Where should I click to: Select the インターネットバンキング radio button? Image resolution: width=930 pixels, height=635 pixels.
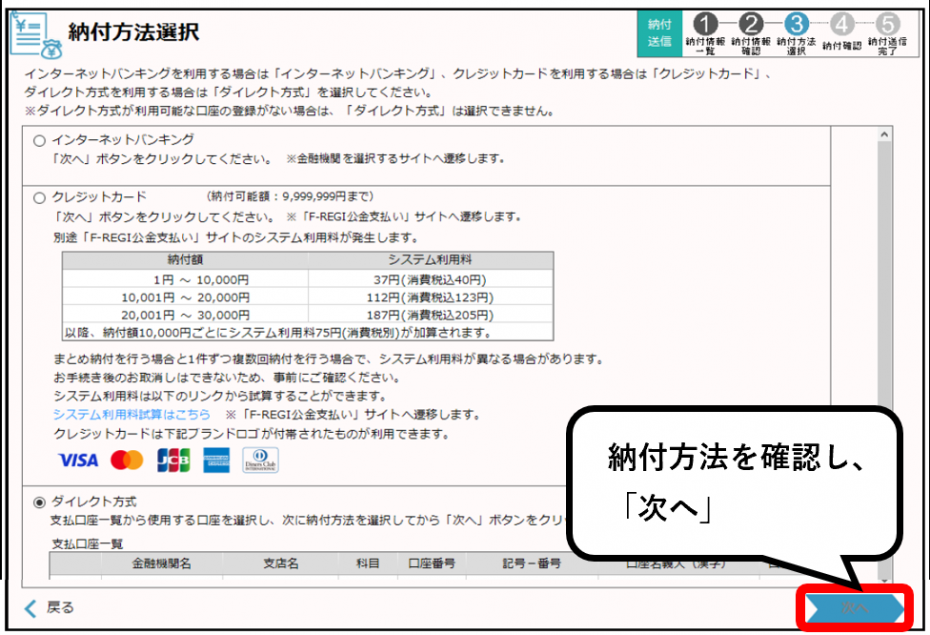tap(37, 142)
